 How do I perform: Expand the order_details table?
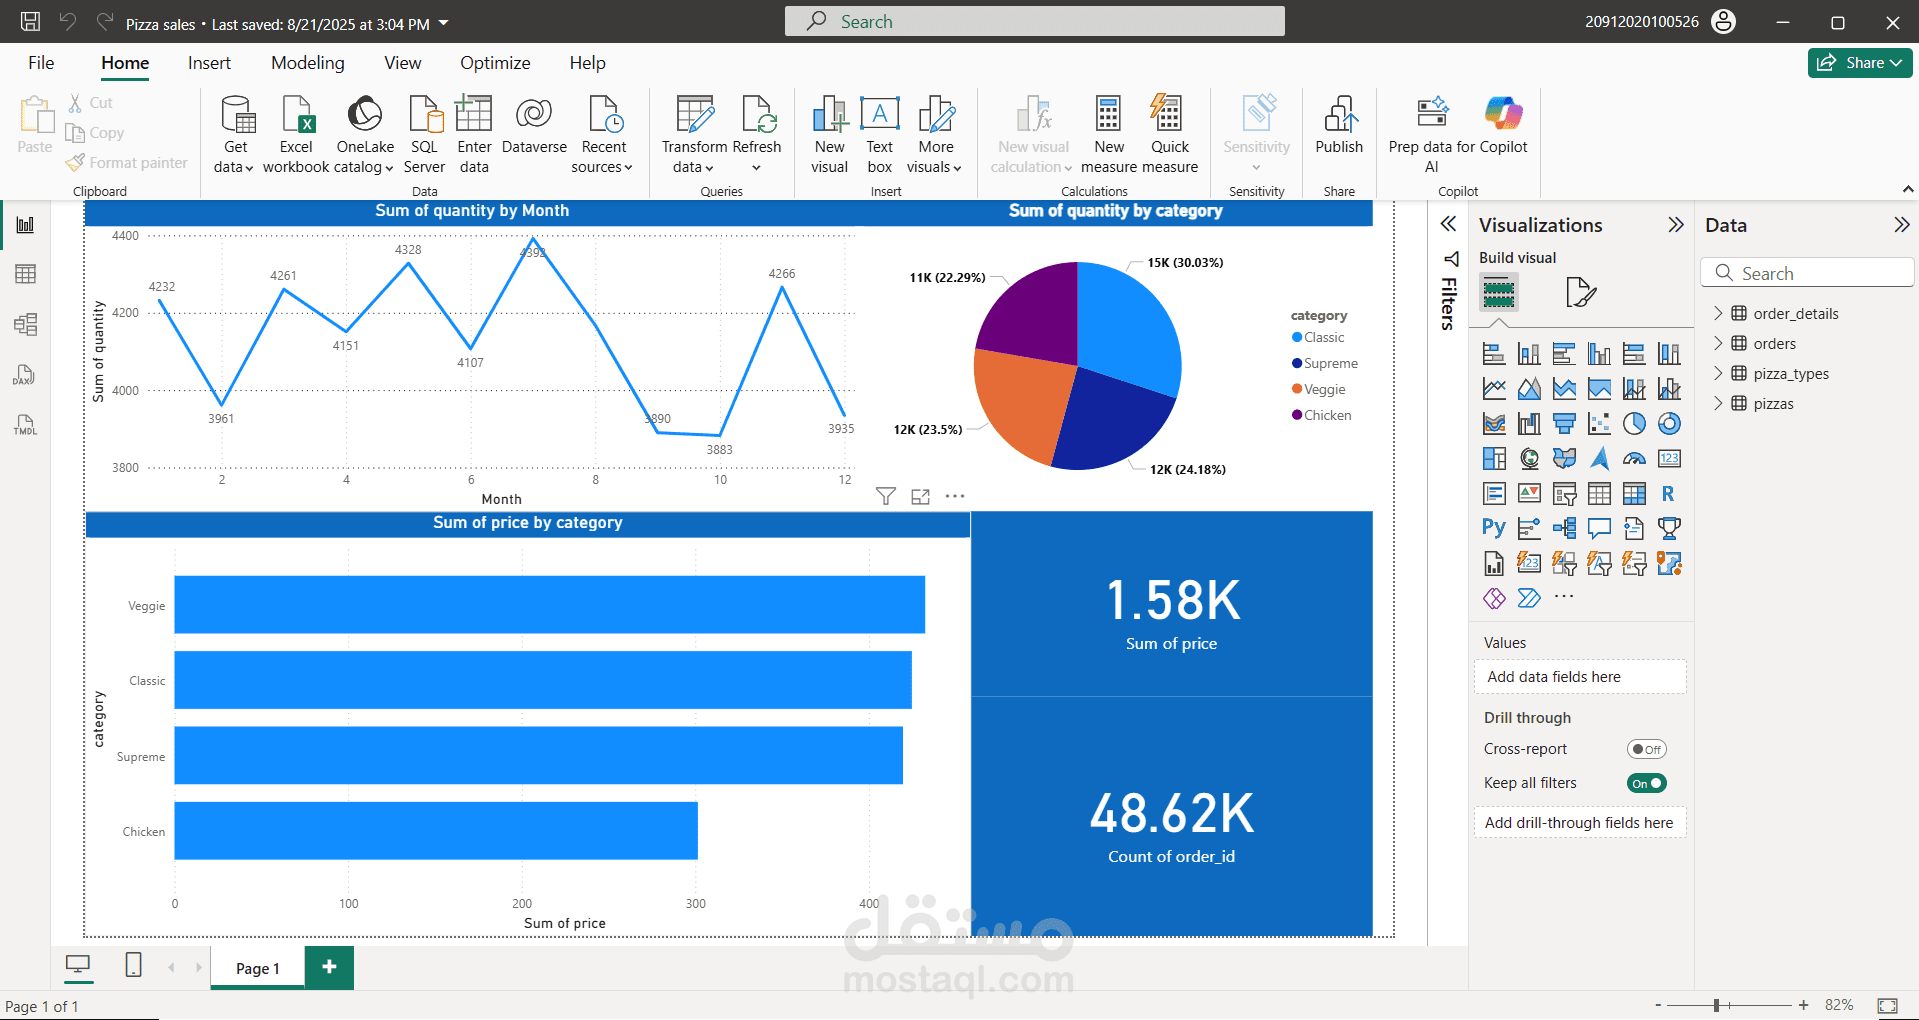[1718, 313]
